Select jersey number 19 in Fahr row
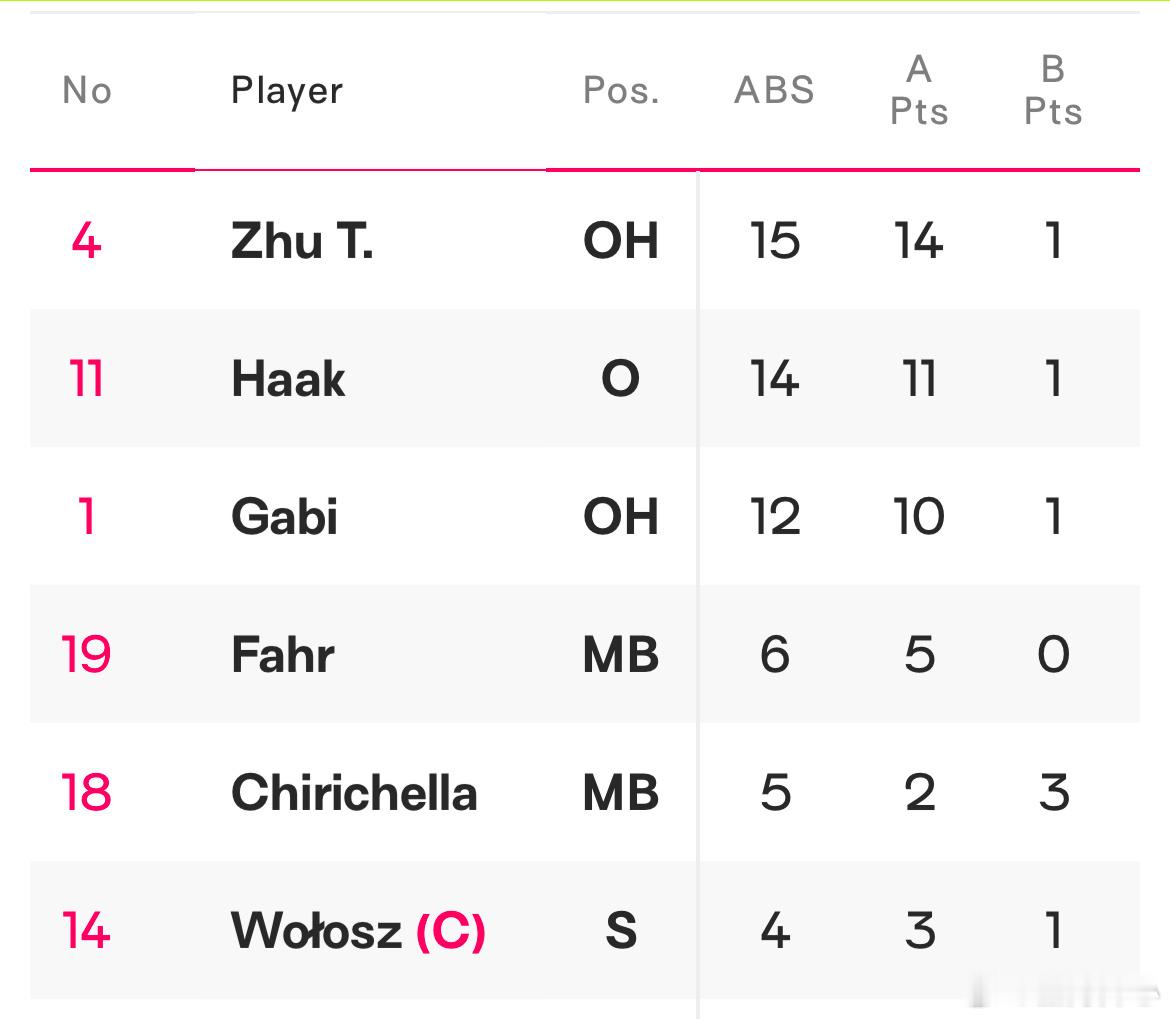 [87, 654]
